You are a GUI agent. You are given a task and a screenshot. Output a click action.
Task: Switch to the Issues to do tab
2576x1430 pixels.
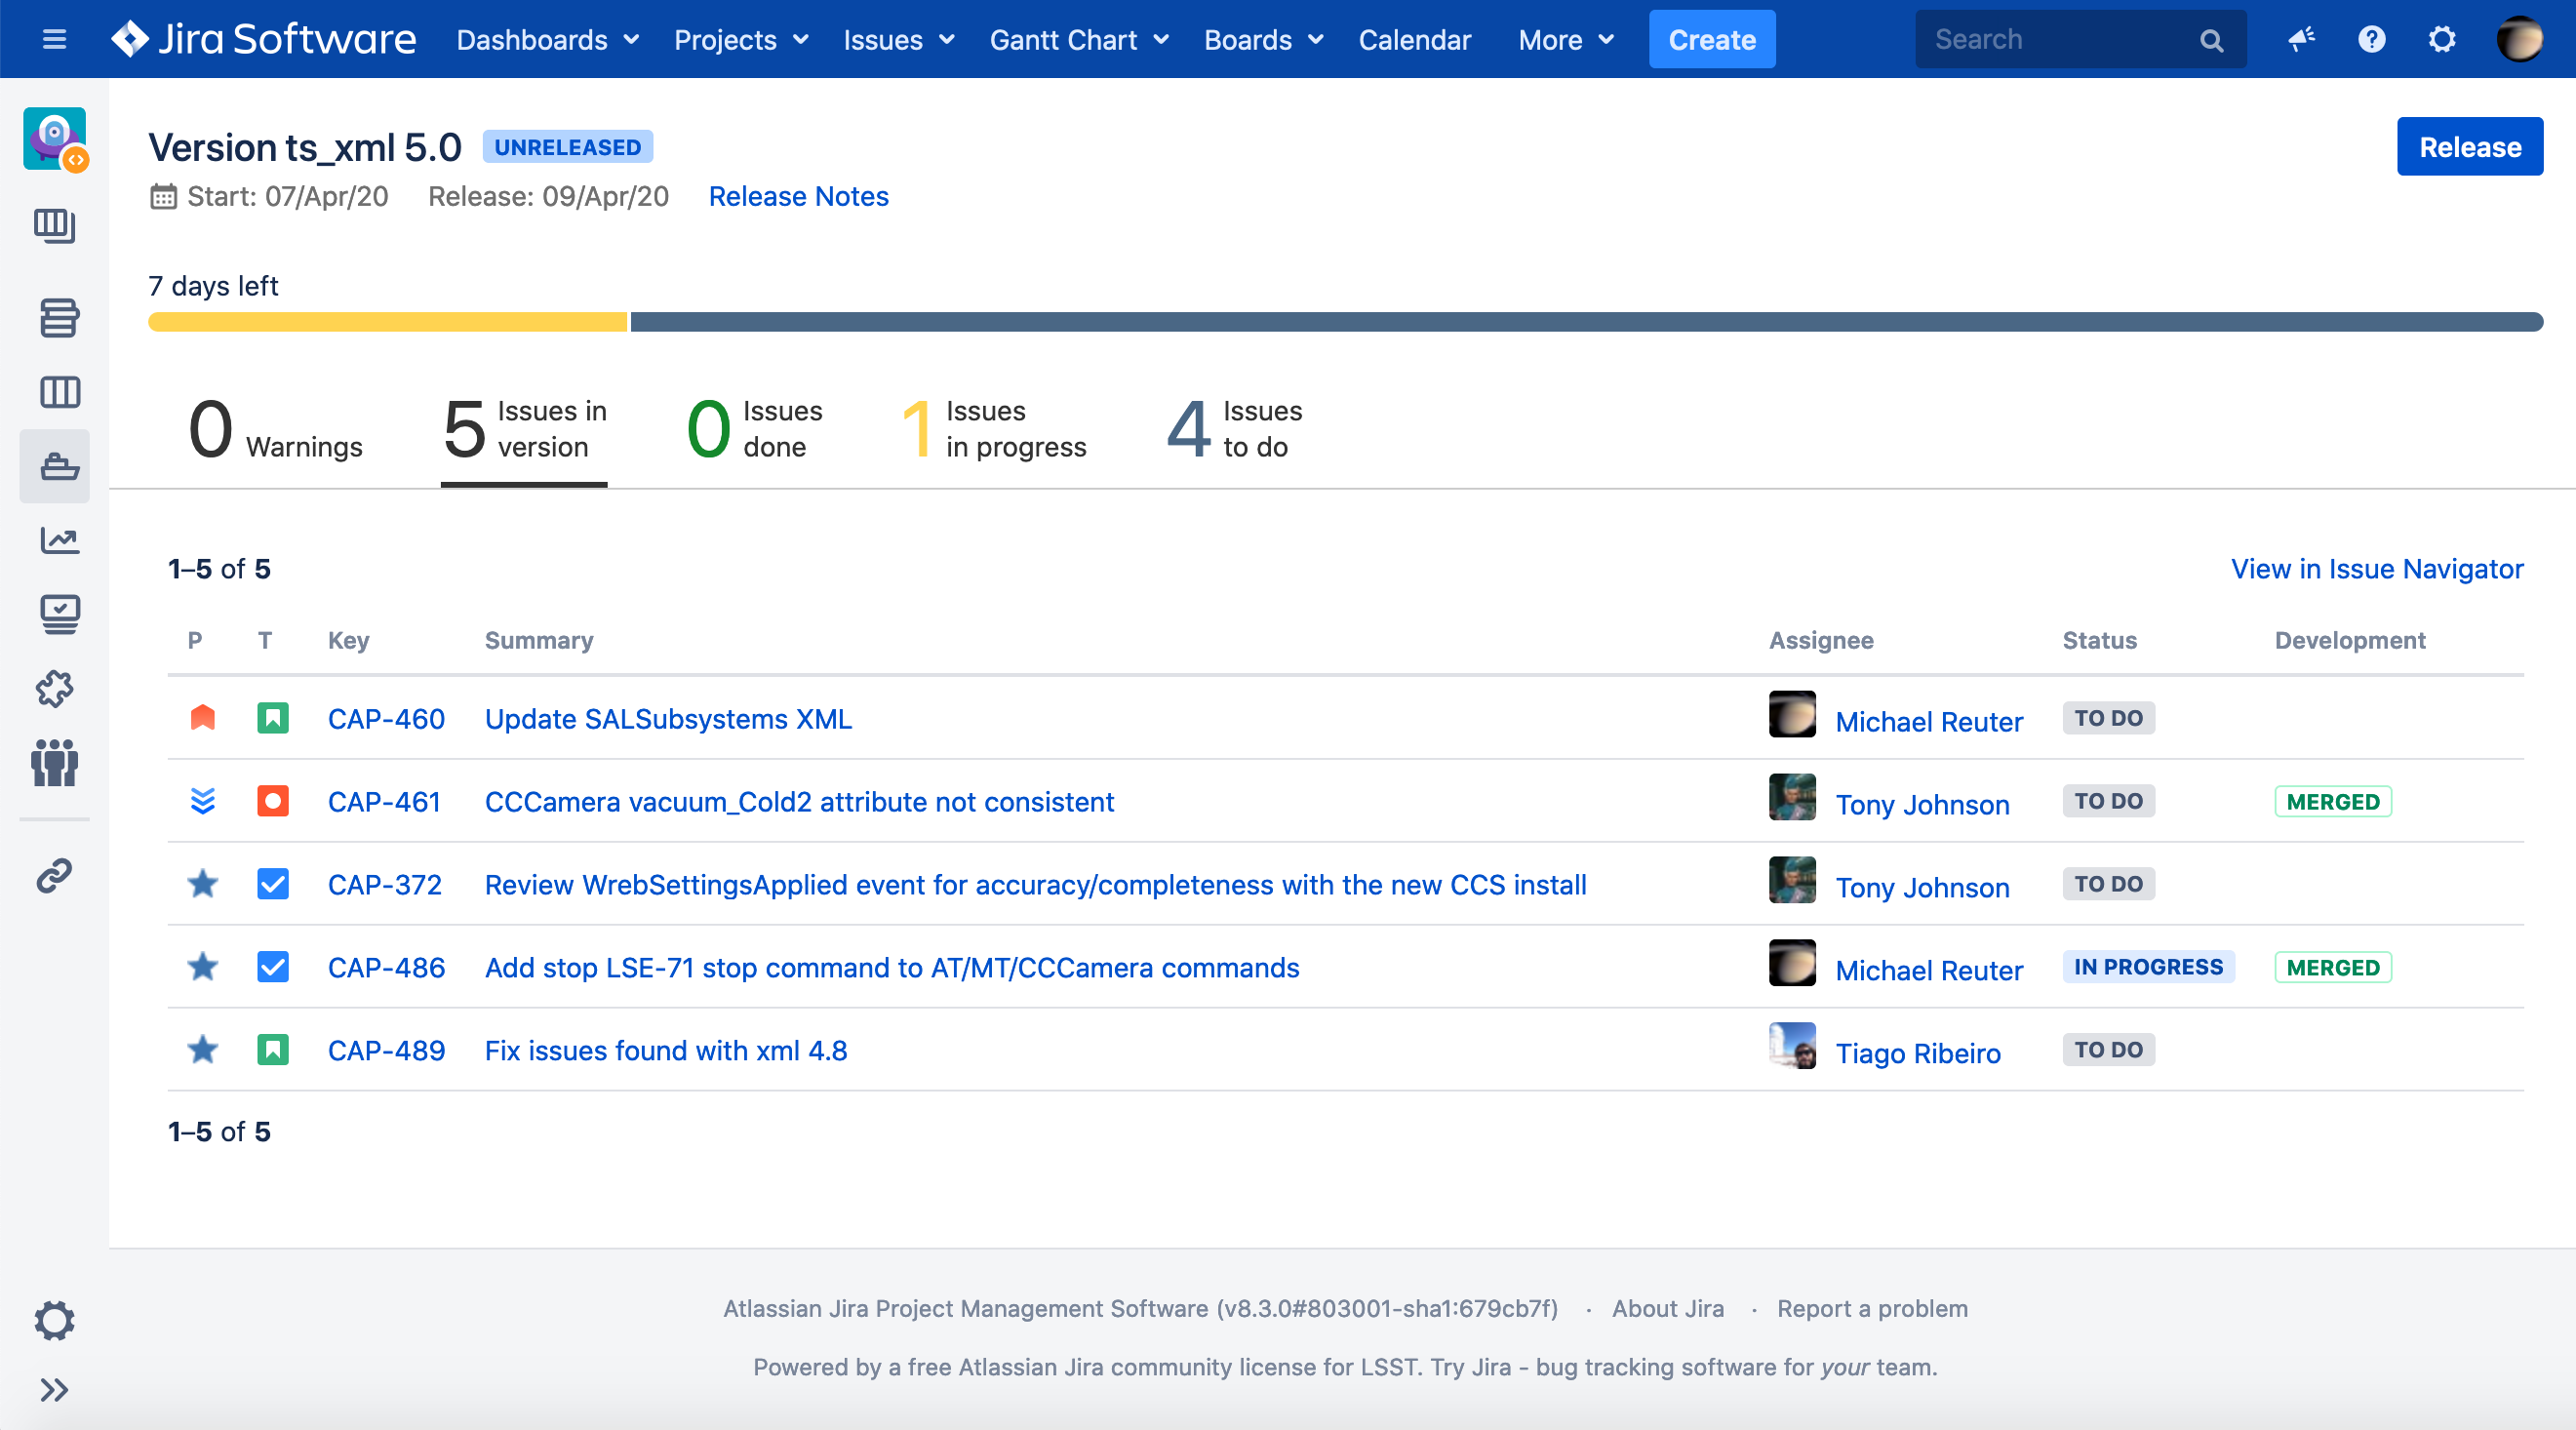(1234, 430)
